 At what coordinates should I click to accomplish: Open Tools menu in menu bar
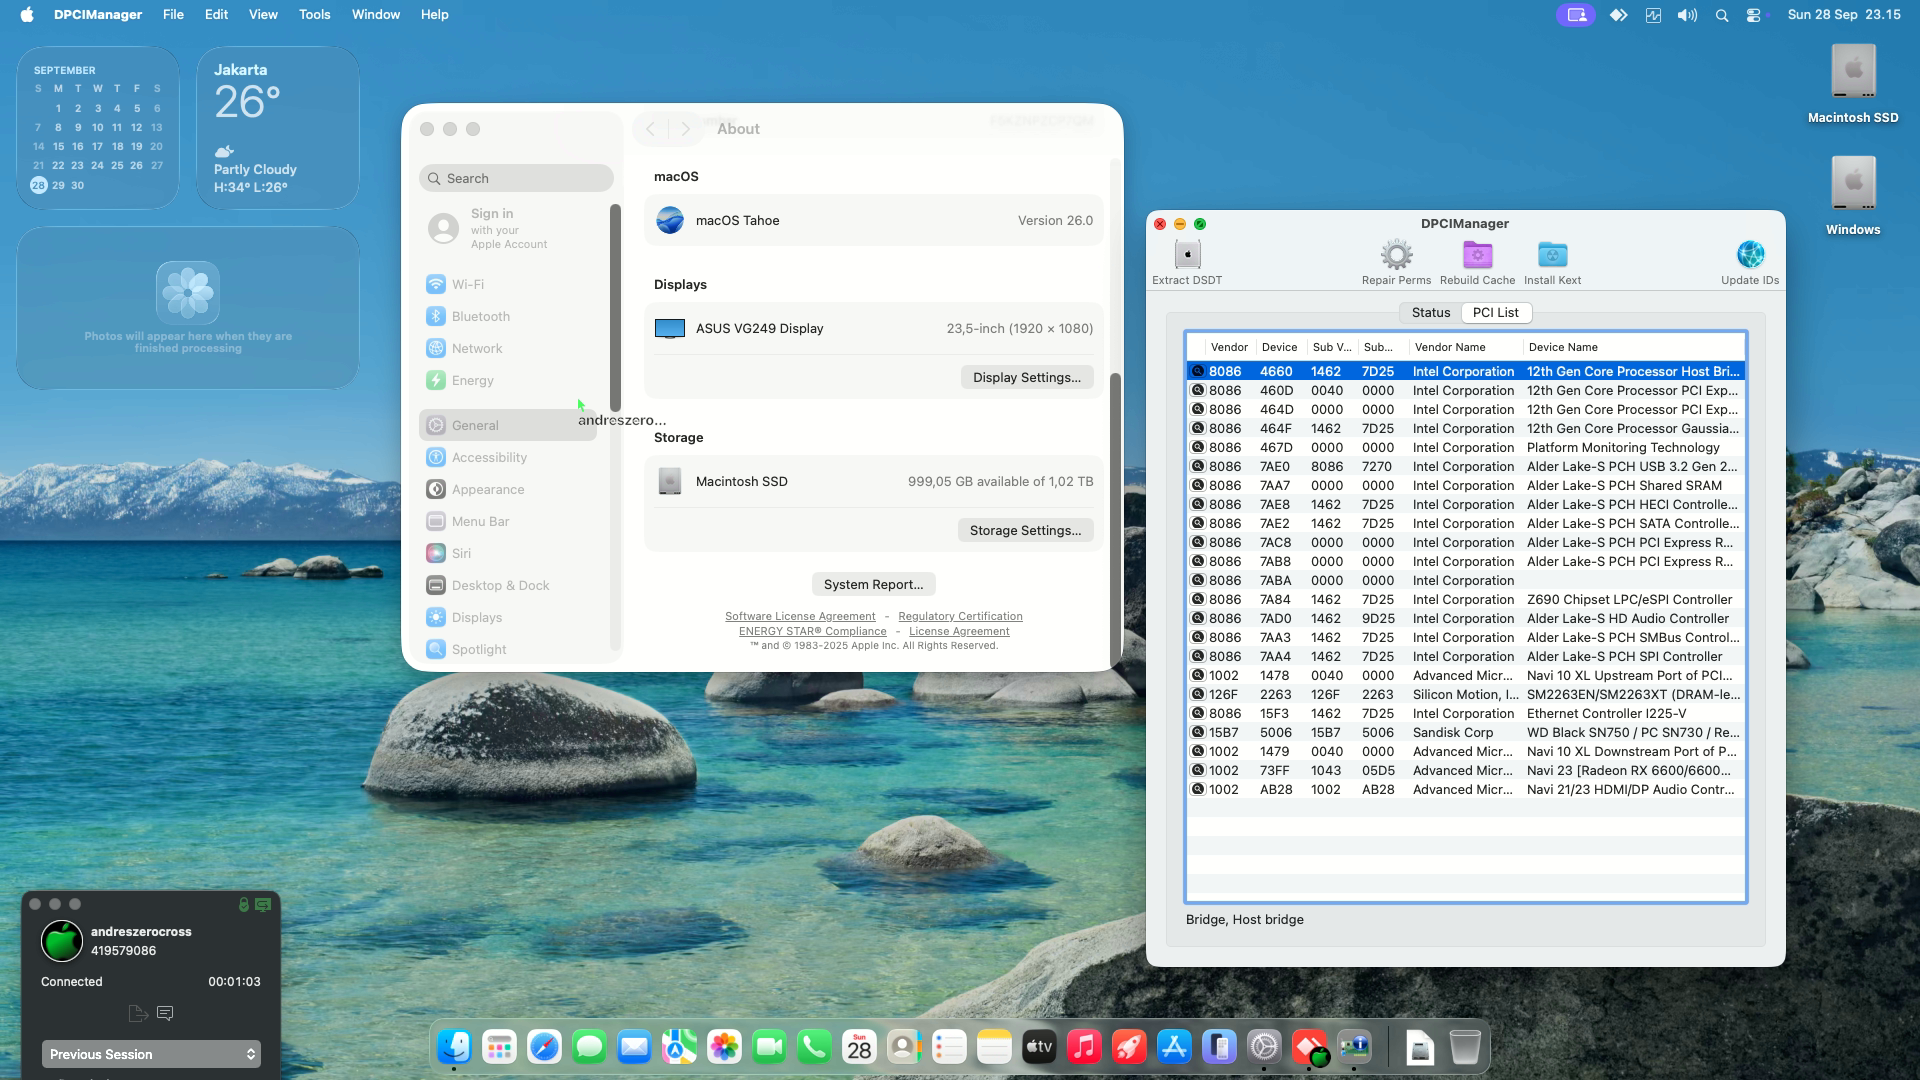pos(314,14)
